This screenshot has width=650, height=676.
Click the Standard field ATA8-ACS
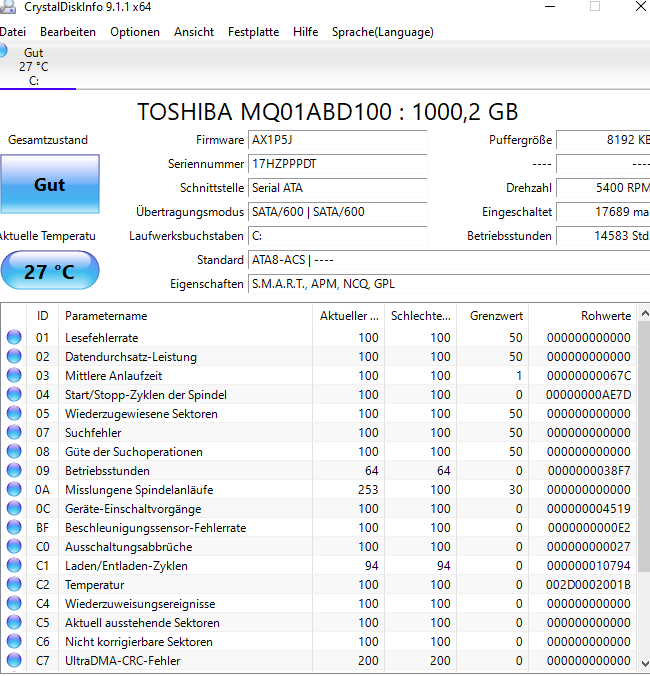449,260
